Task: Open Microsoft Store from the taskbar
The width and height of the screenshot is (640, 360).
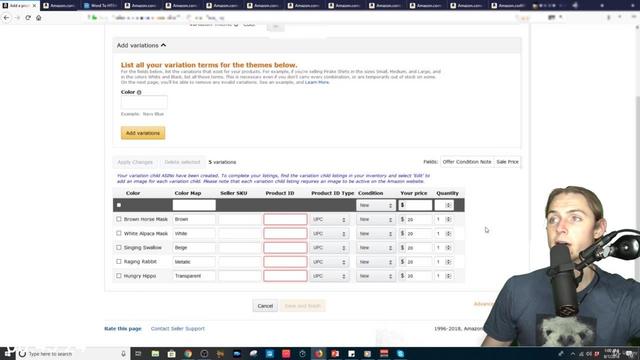Action: point(171,354)
